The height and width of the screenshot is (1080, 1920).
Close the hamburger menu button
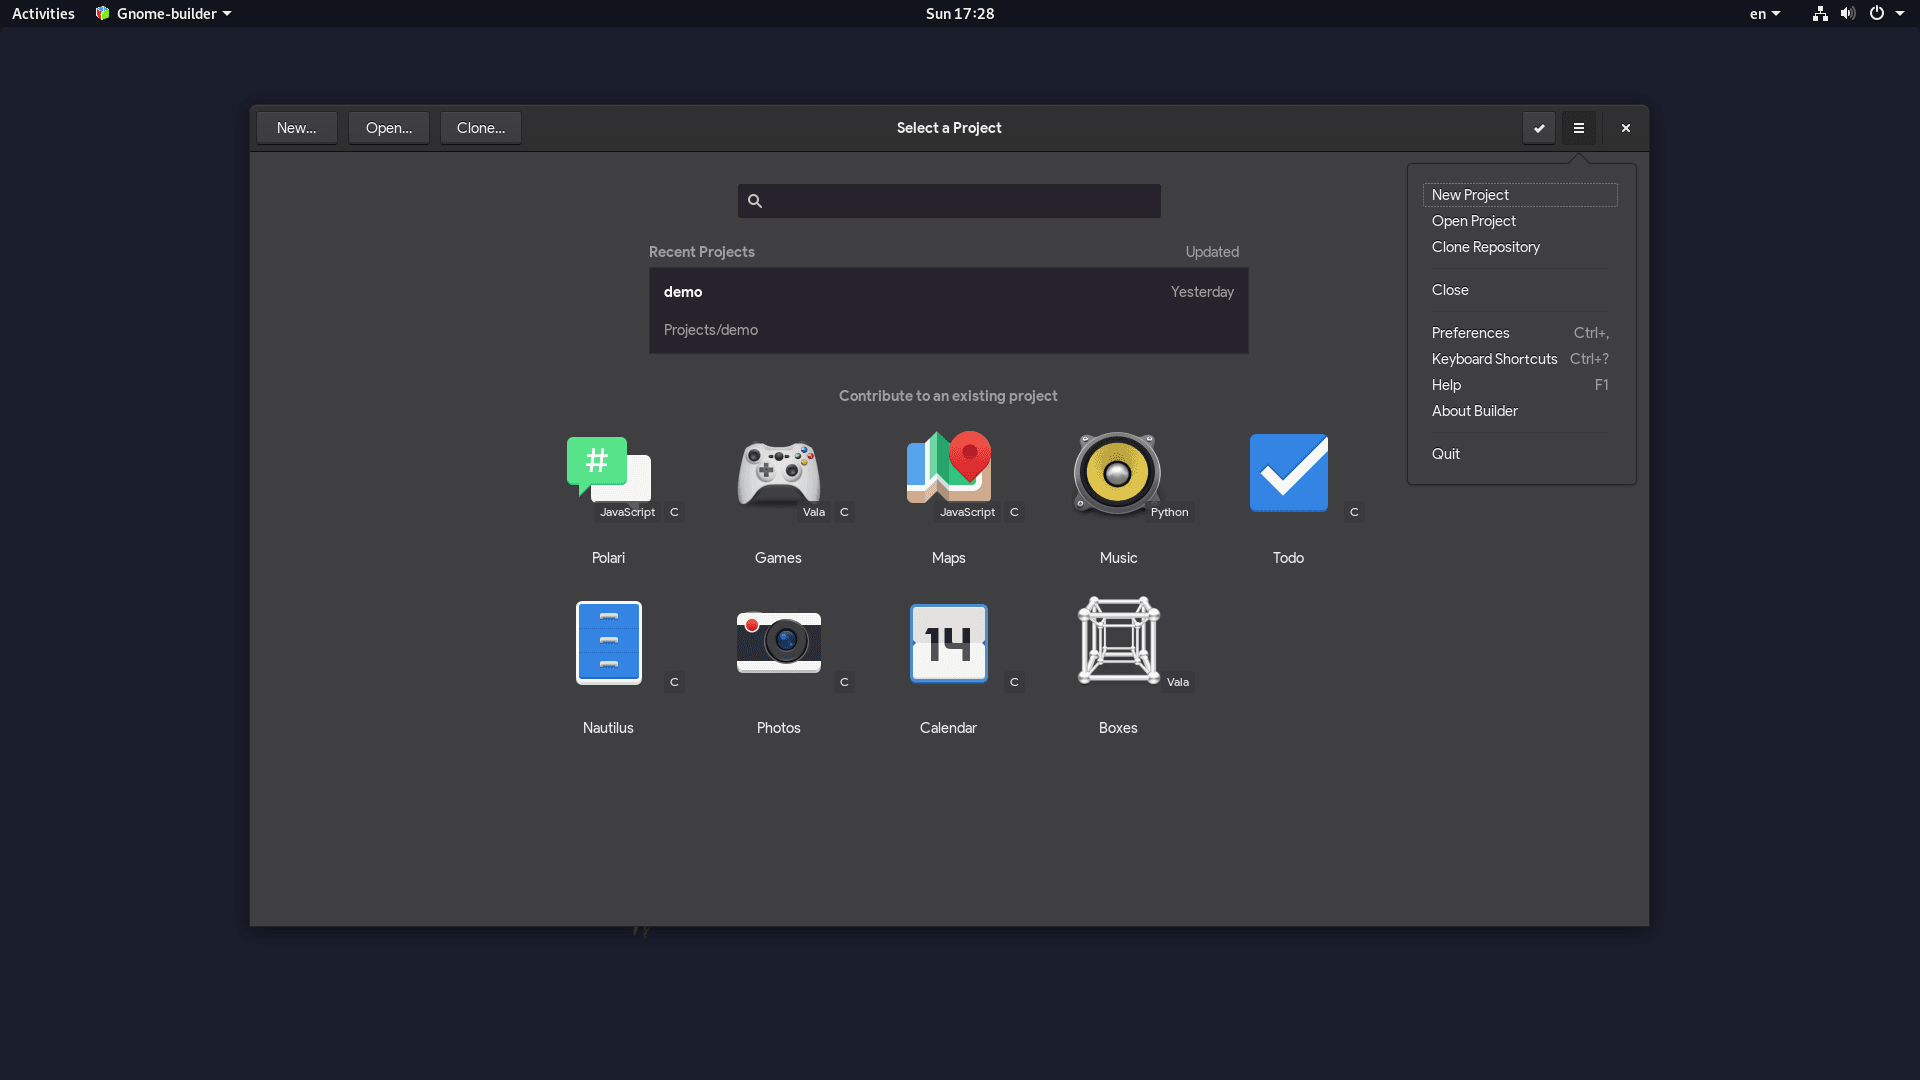coord(1579,128)
